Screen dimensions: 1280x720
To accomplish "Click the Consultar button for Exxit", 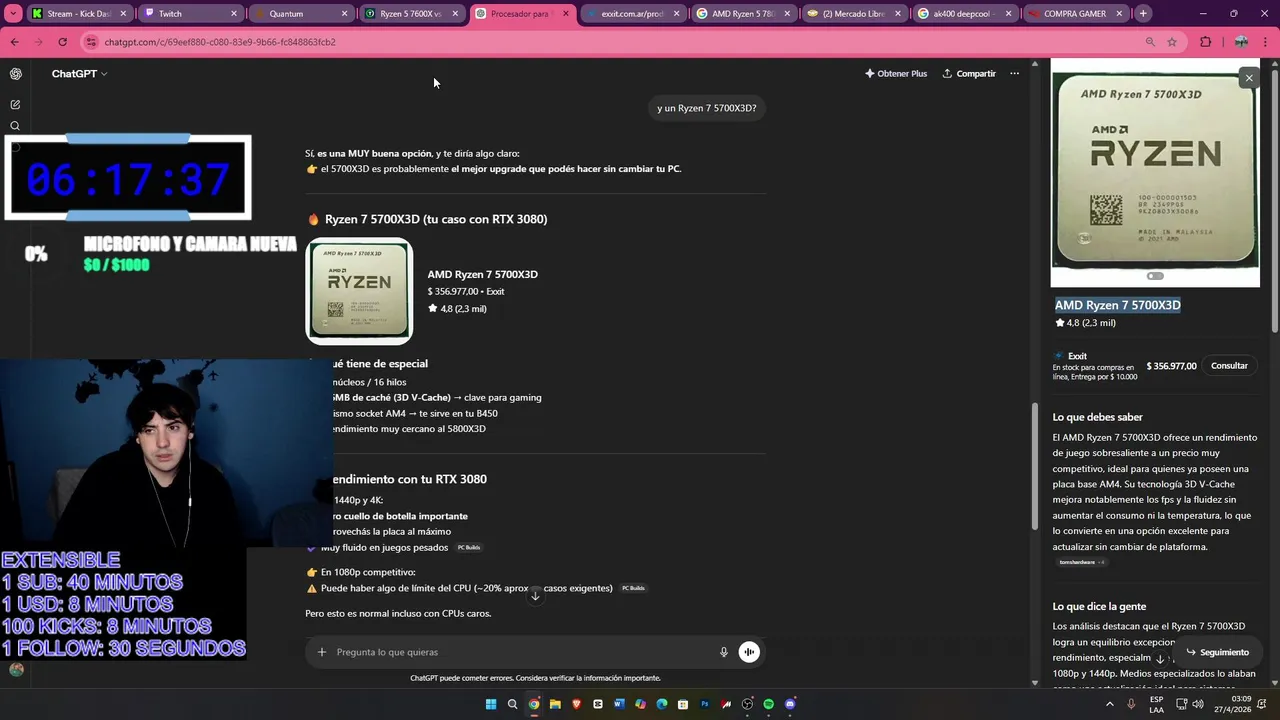I will [1229, 366].
